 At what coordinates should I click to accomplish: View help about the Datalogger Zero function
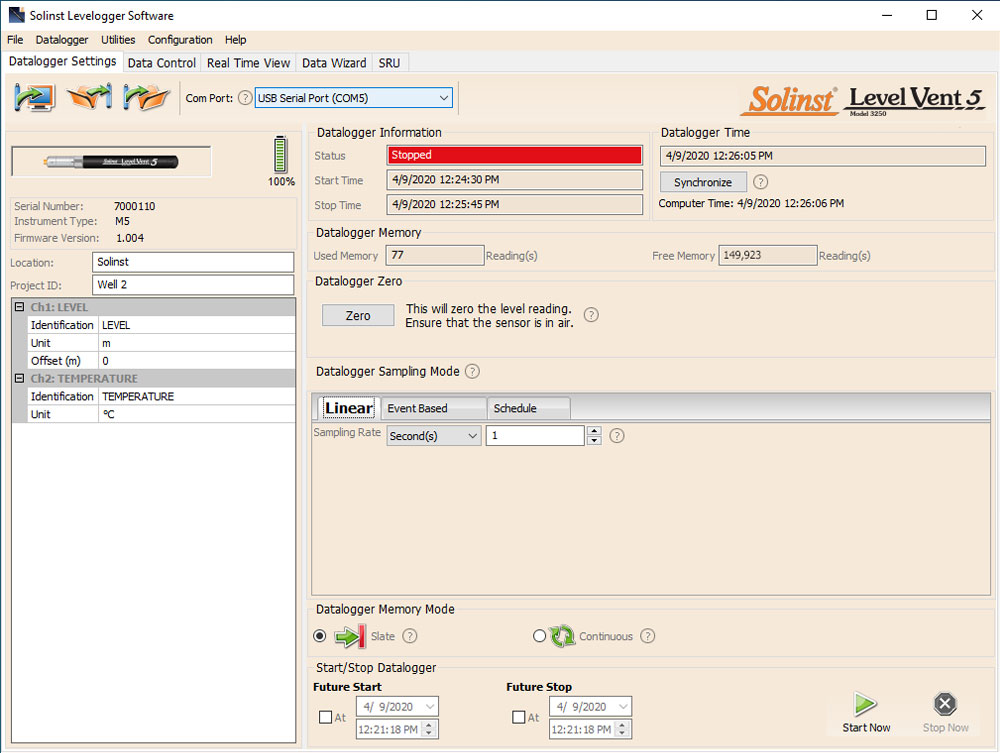click(591, 314)
